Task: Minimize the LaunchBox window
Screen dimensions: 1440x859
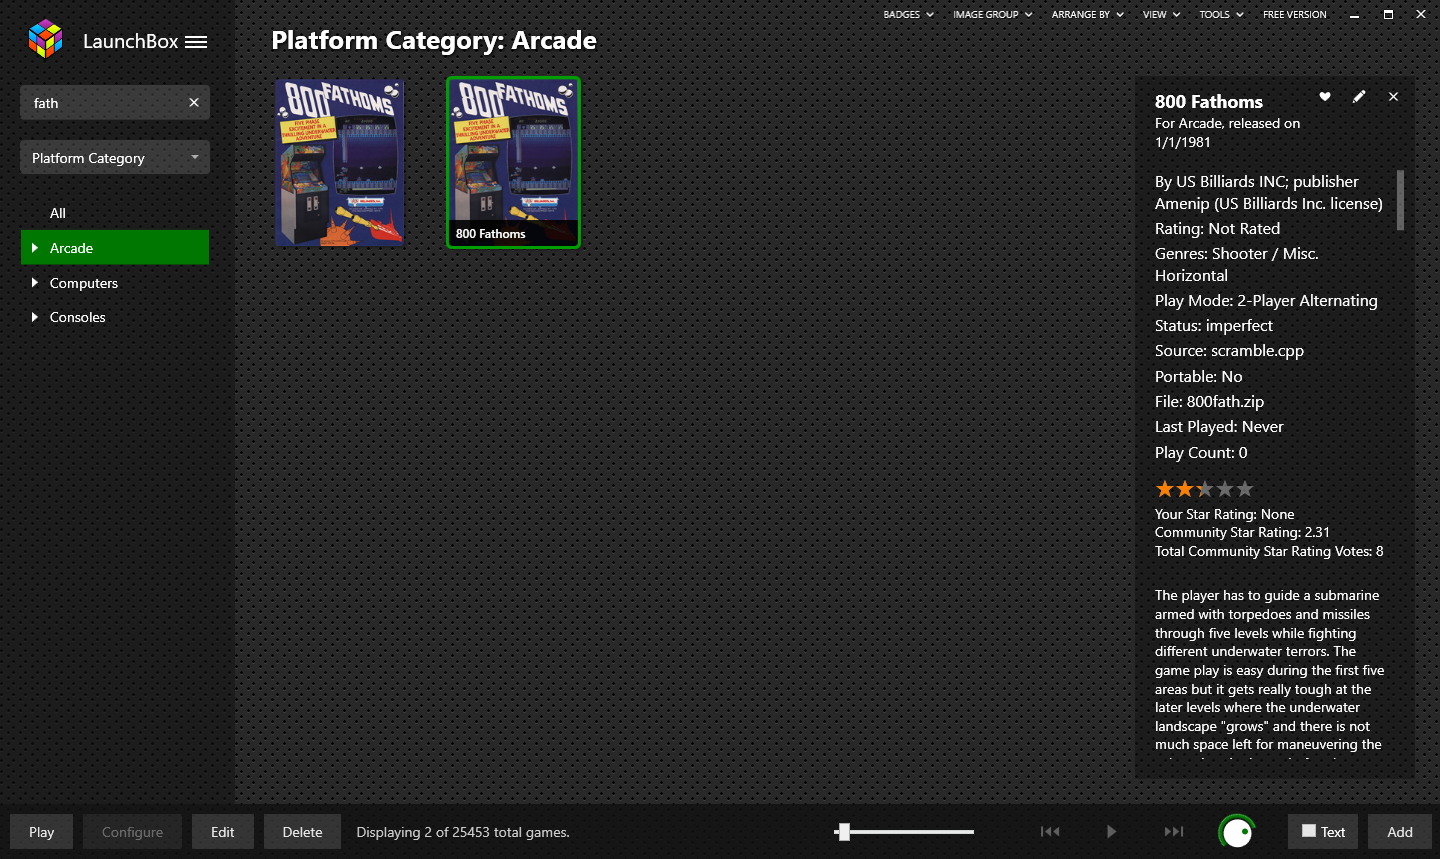Action: (x=1354, y=15)
